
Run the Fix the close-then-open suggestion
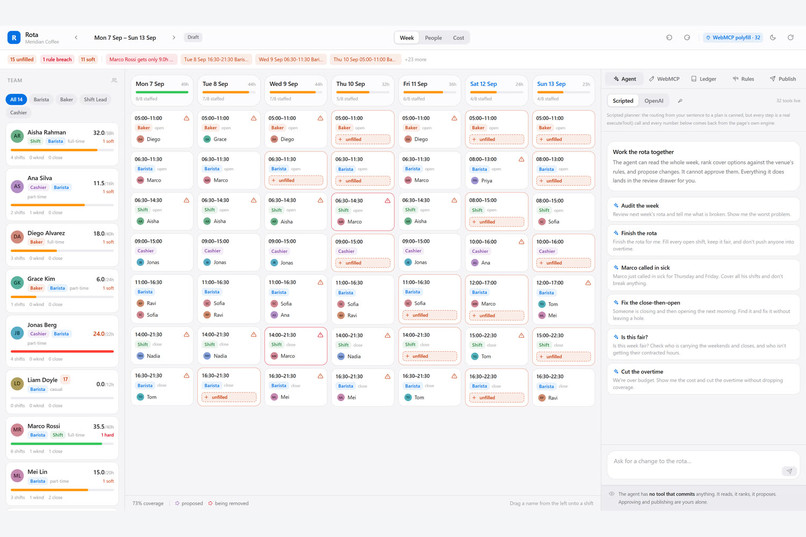coord(703,310)
